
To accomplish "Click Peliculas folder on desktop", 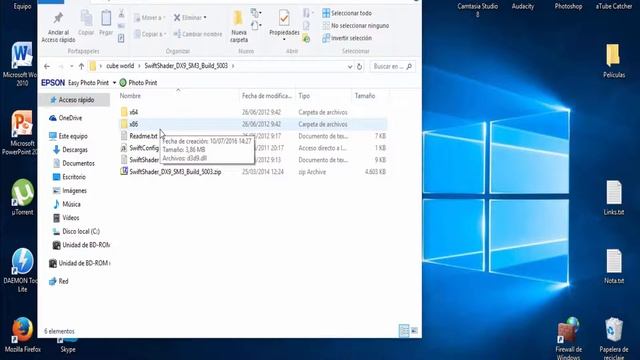I will (613, 60).
